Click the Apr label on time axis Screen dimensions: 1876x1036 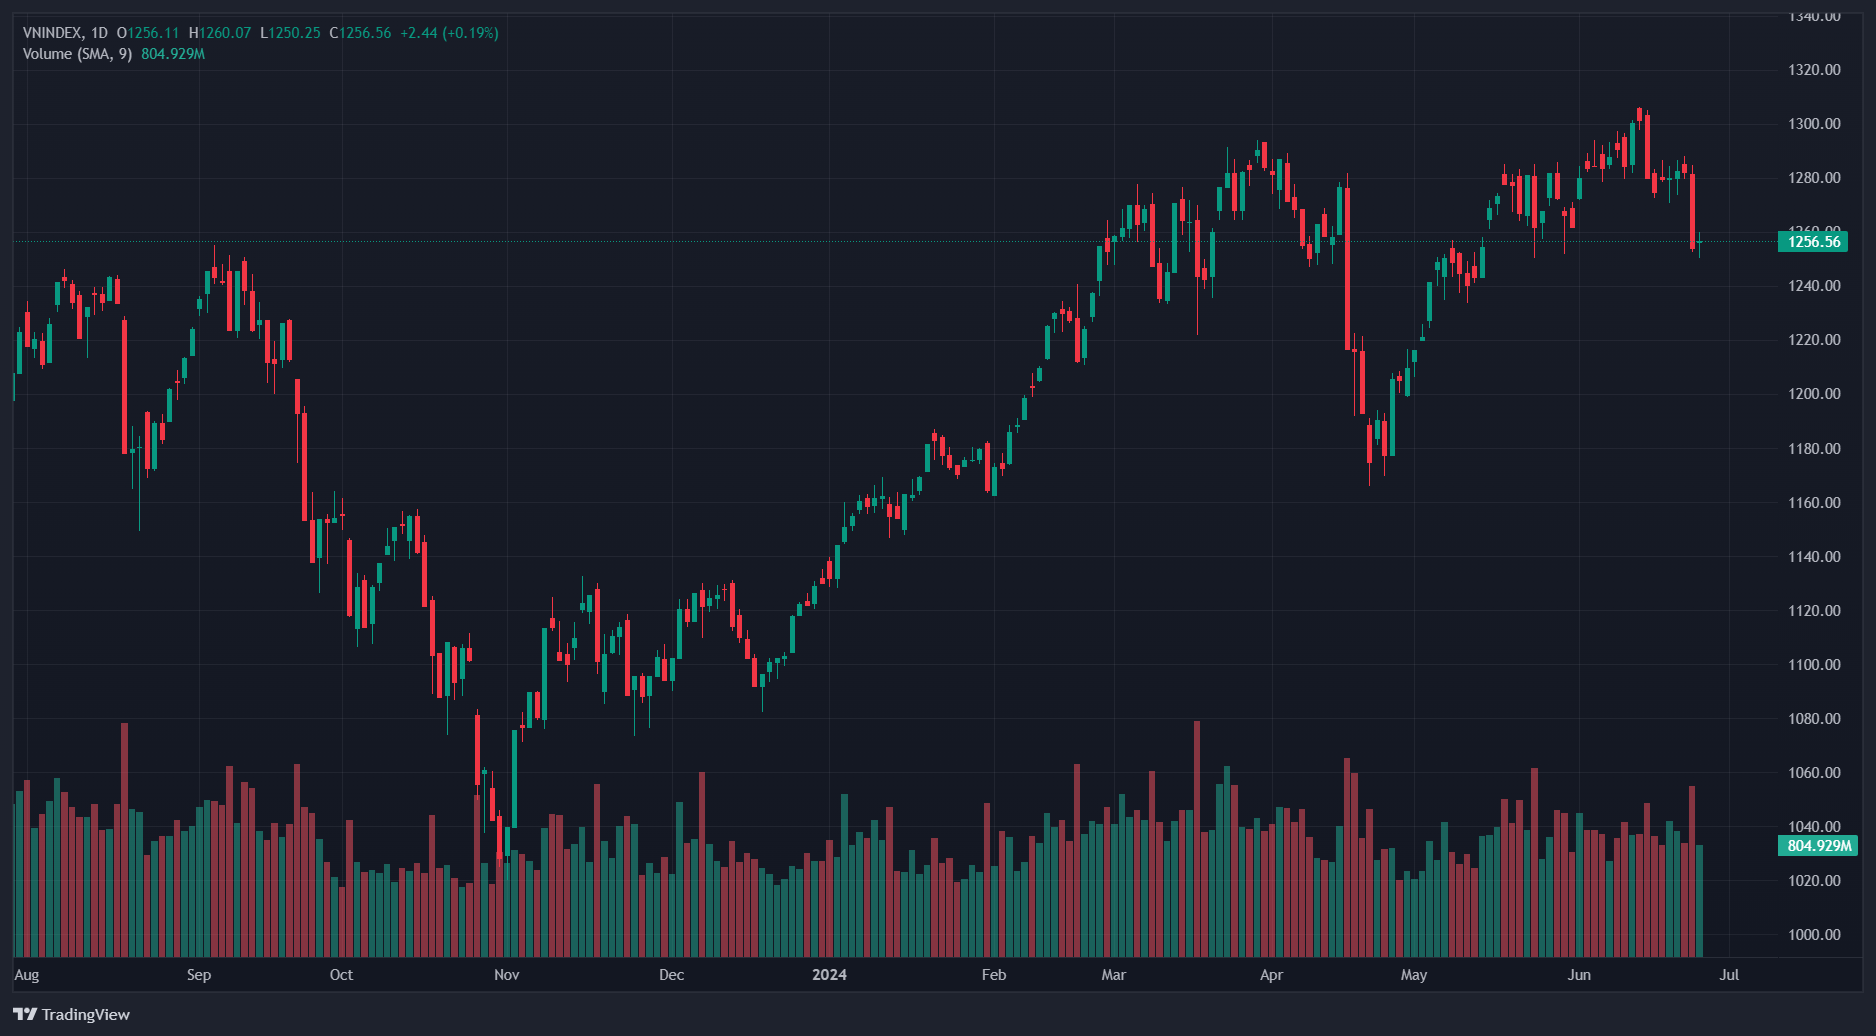click(x=1271, y=975)
